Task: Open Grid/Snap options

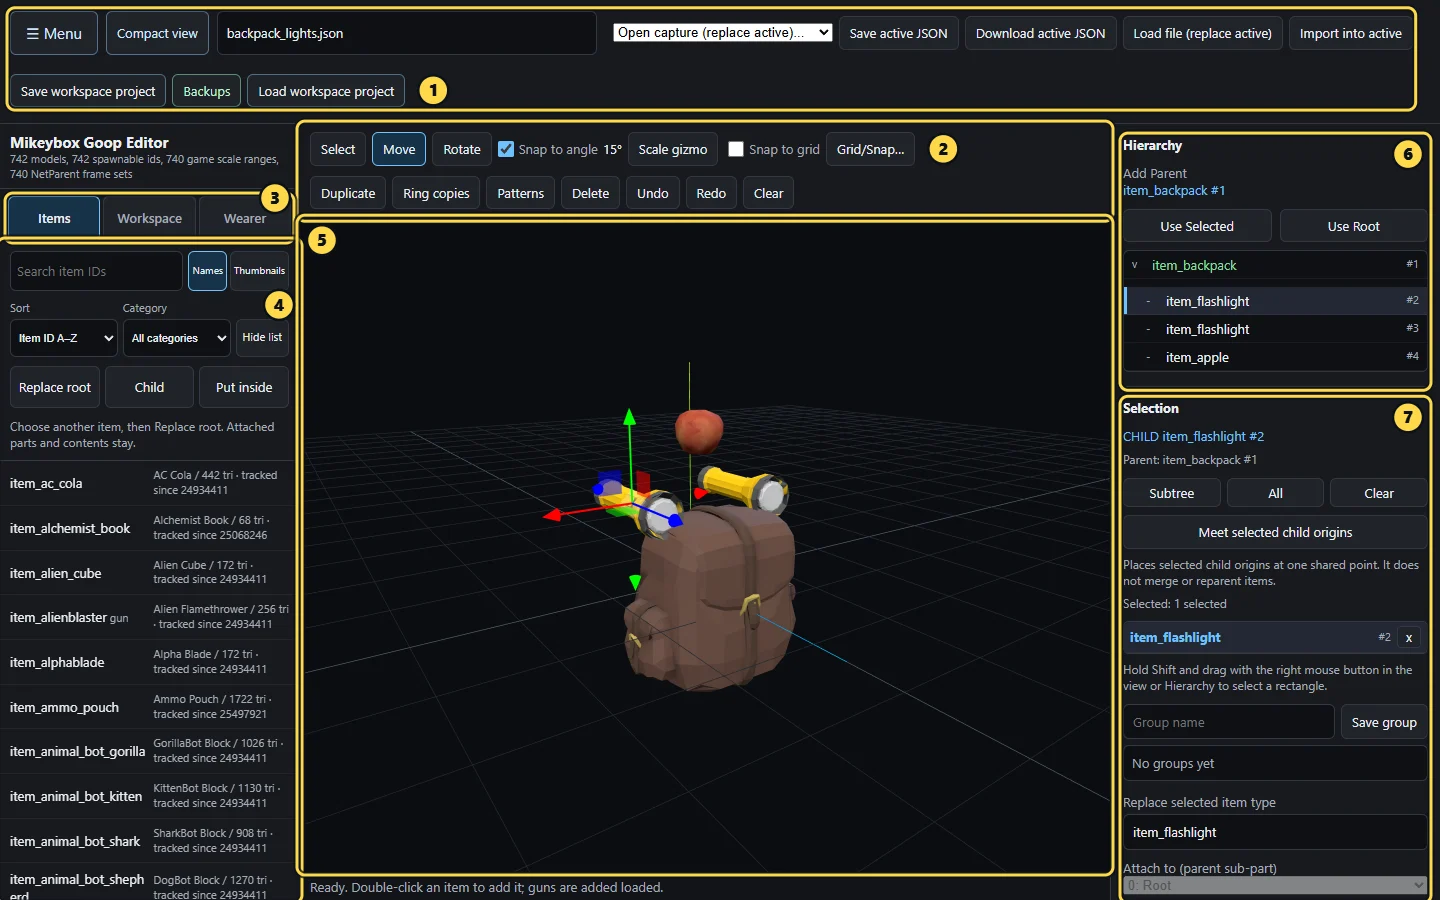Action: coord(870,149)
